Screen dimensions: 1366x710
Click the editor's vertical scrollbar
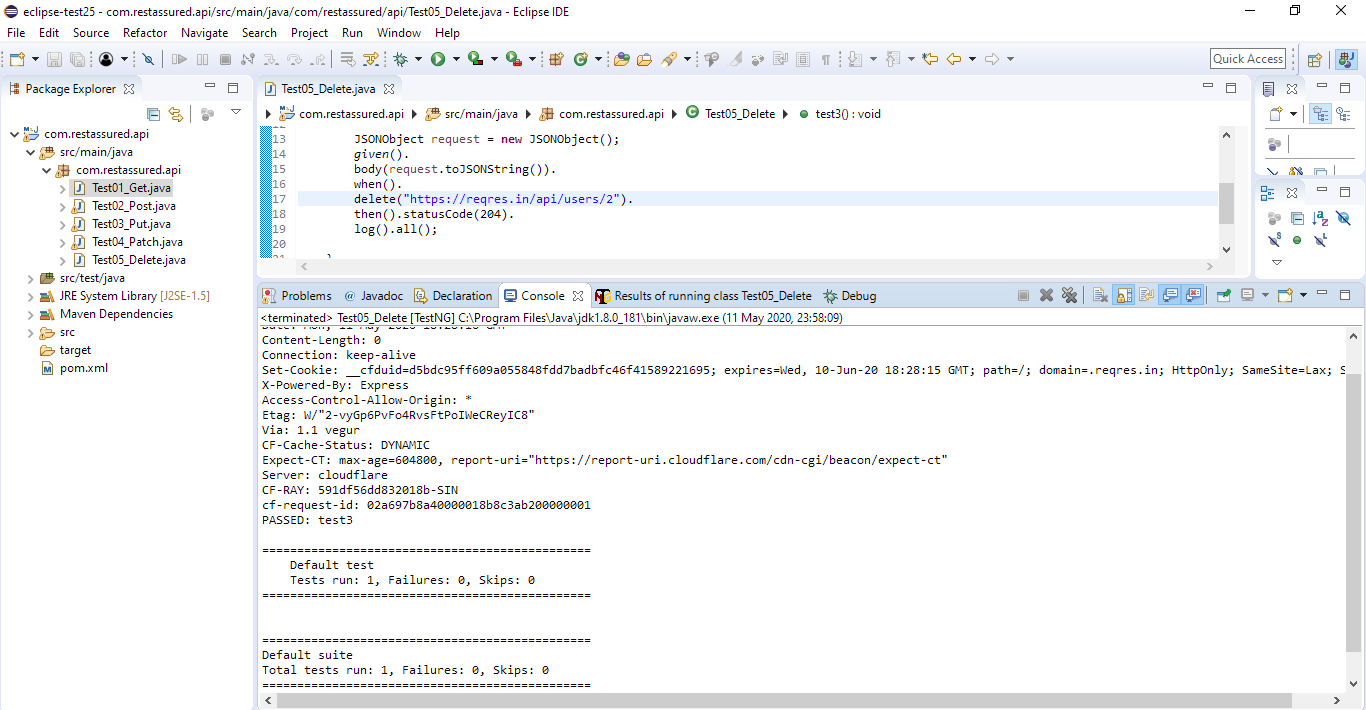pos(1226,200)
